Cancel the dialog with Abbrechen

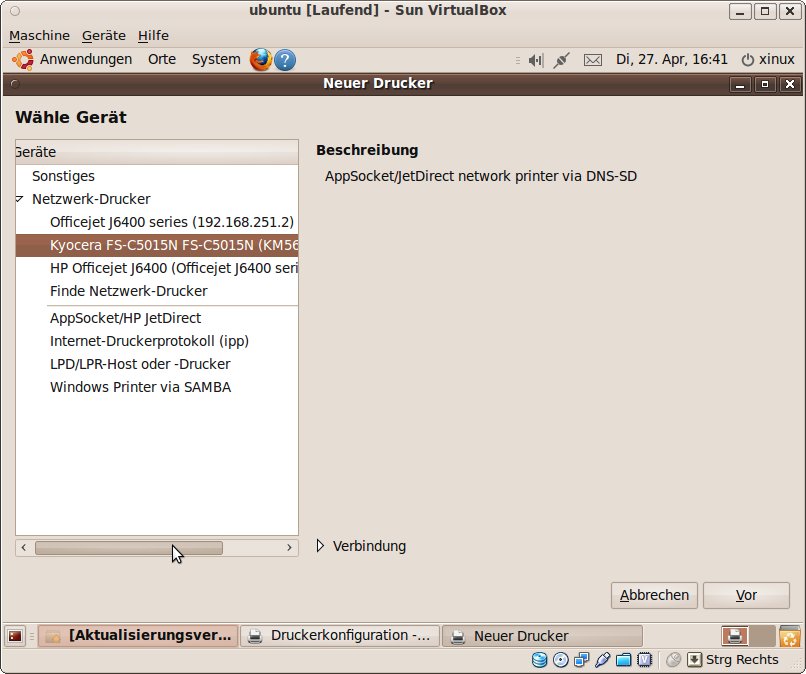(654, 595)
